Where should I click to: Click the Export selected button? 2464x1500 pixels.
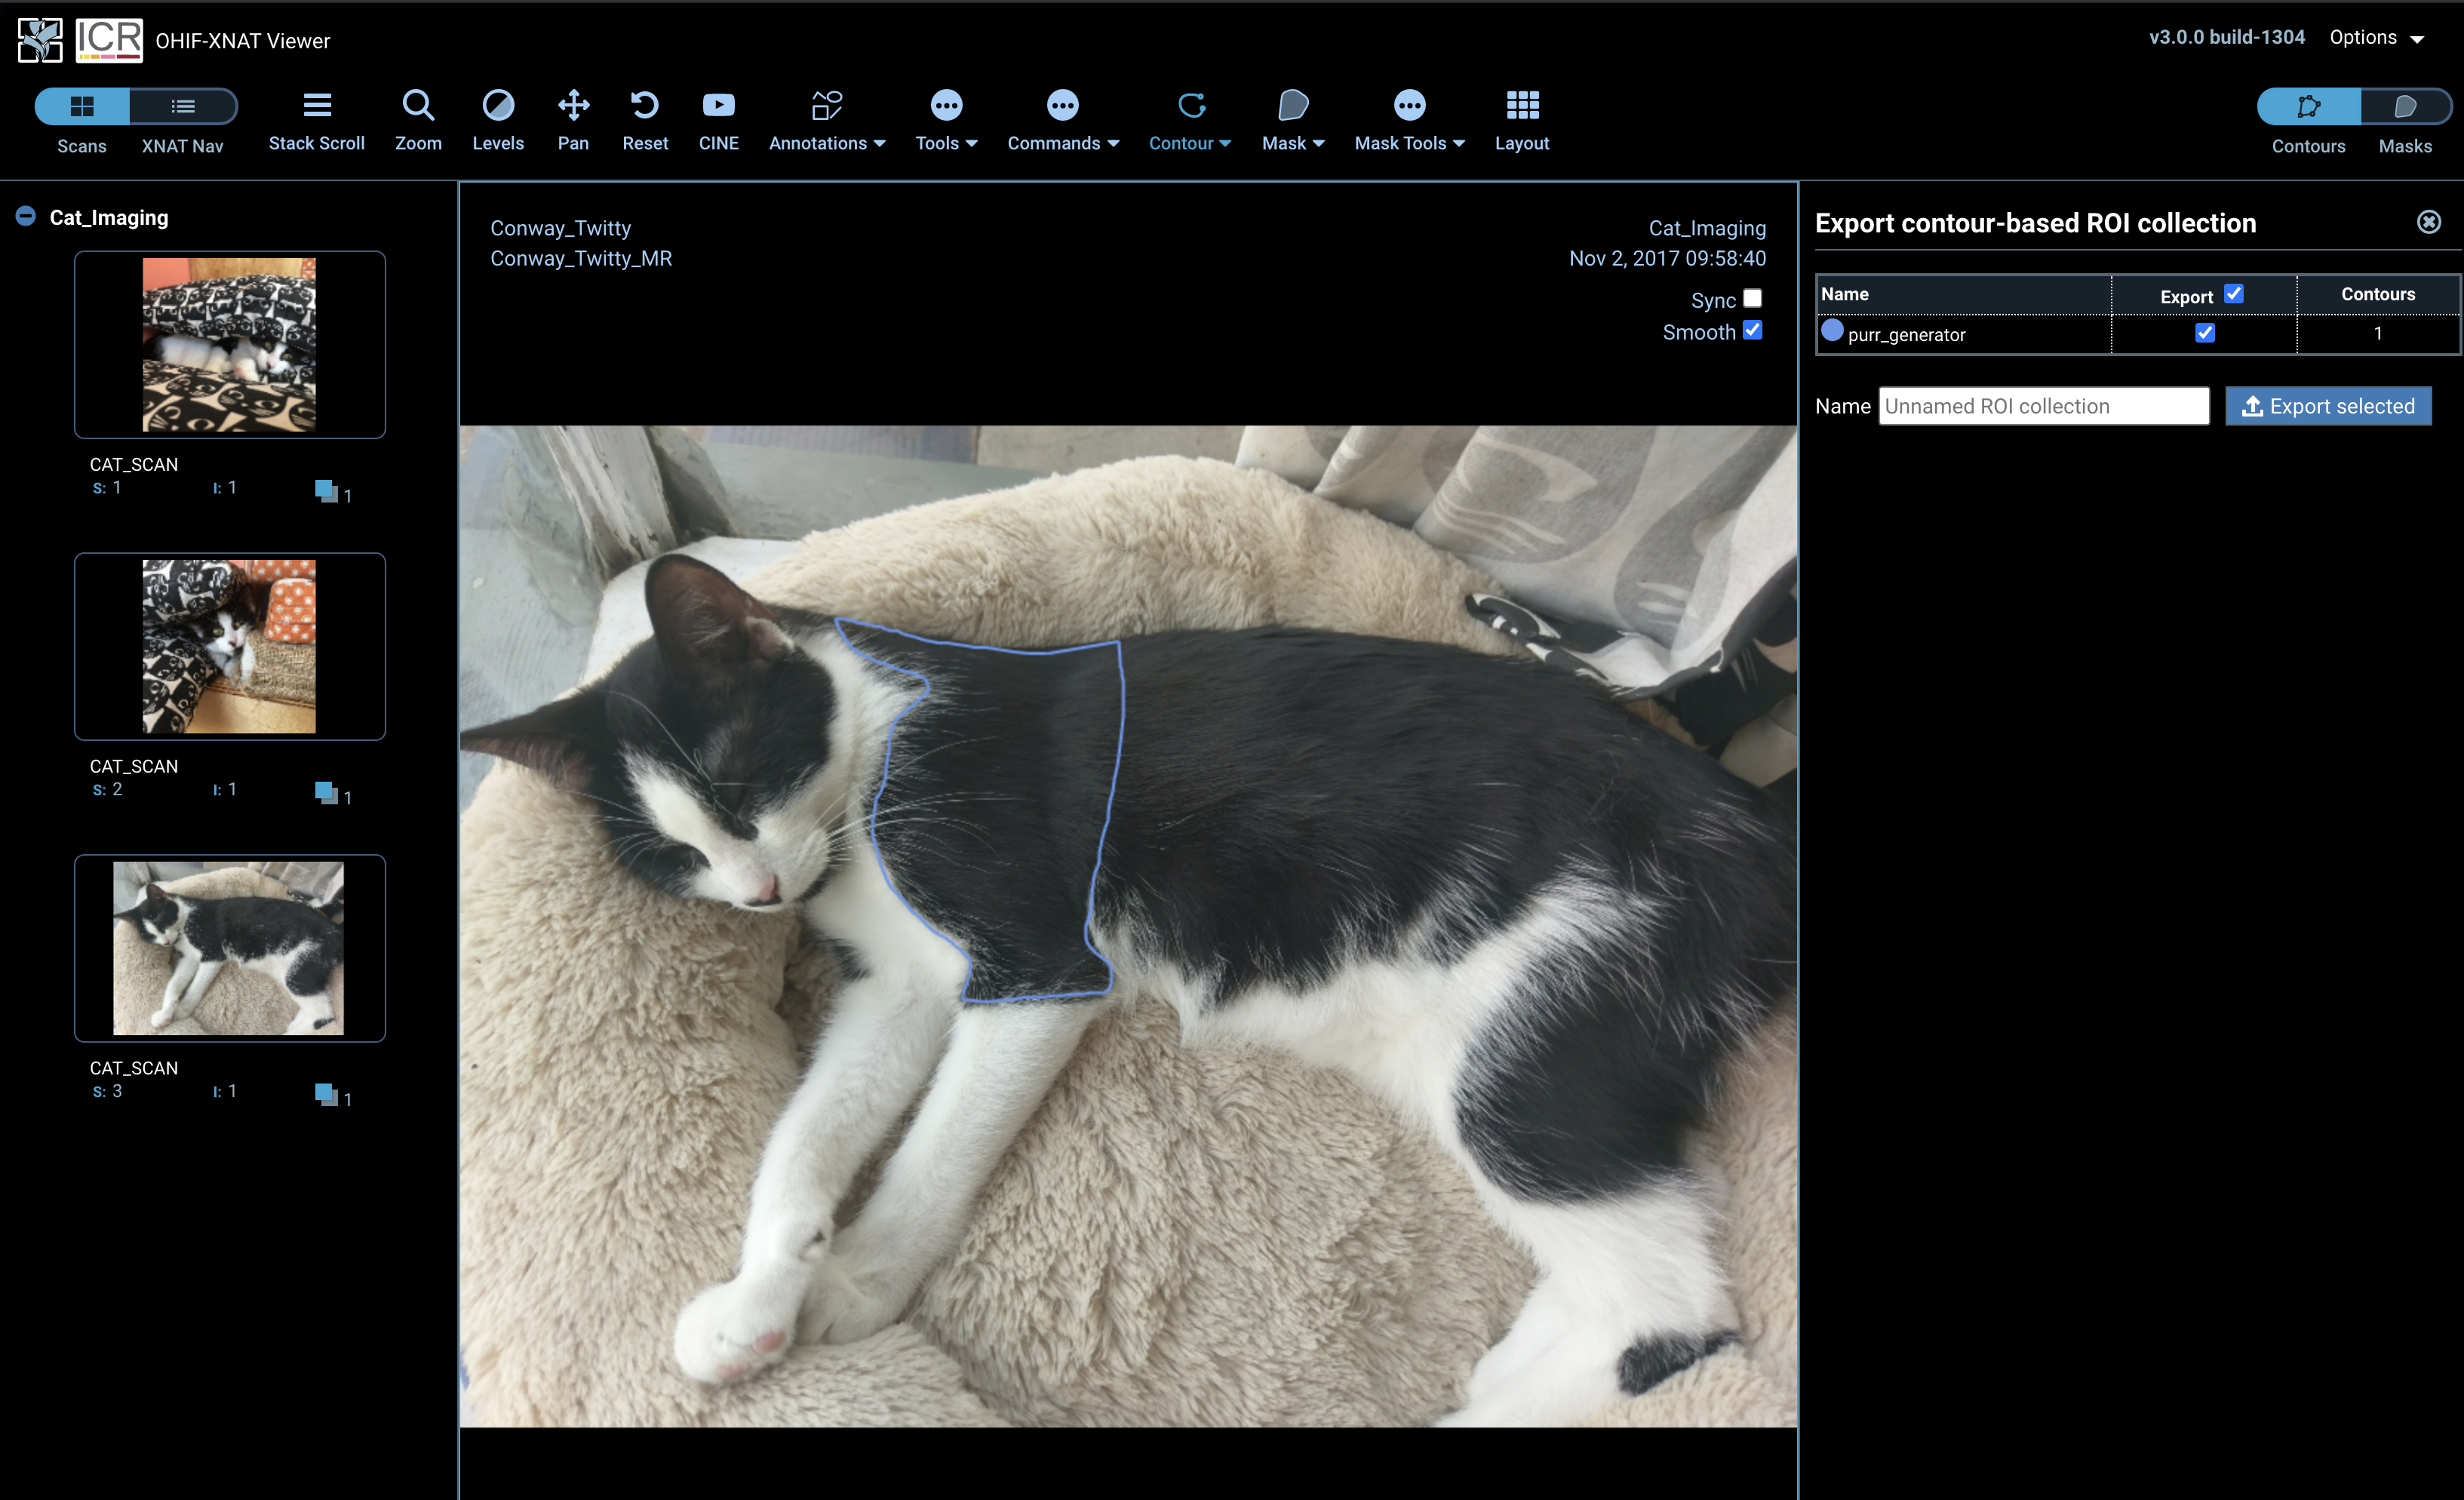(x=2328, y=406)
